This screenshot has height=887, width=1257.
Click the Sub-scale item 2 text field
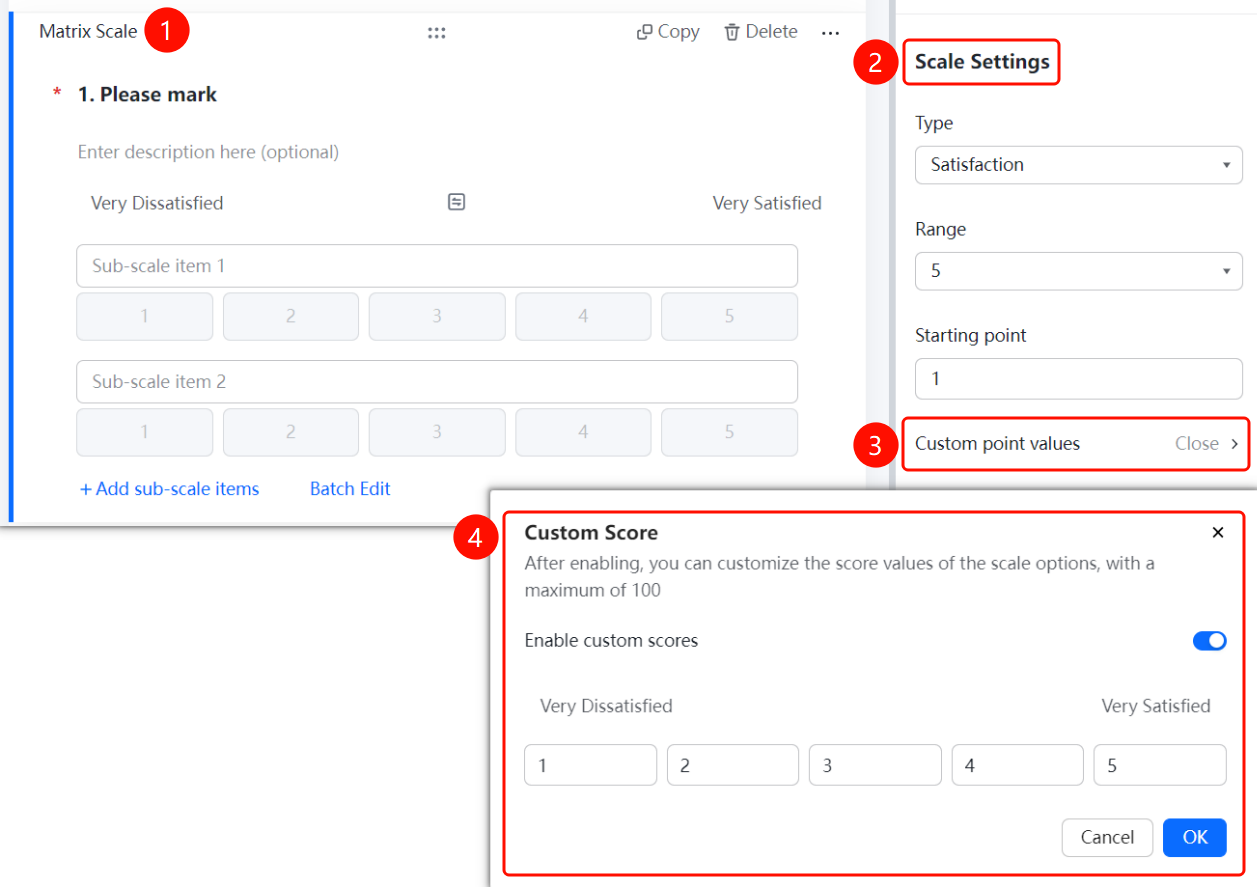click(437, 382)
